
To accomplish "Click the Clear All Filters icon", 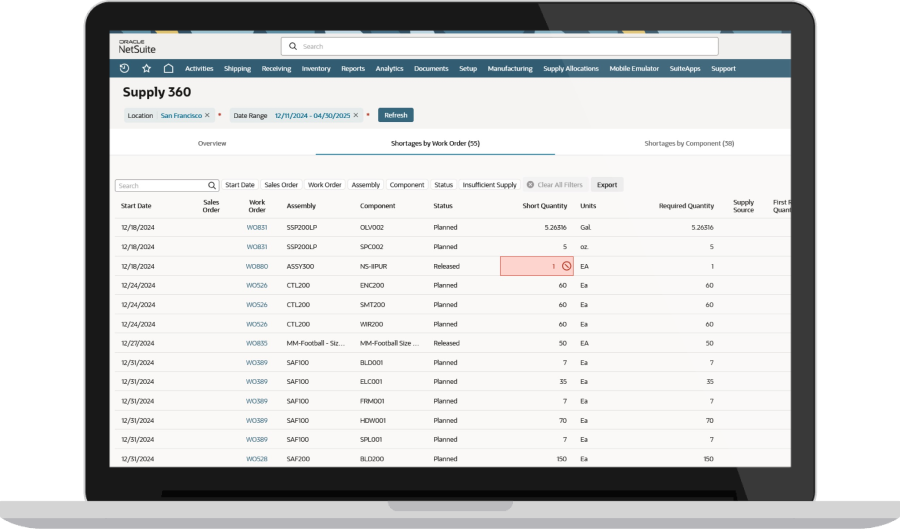I will (530, 185).
